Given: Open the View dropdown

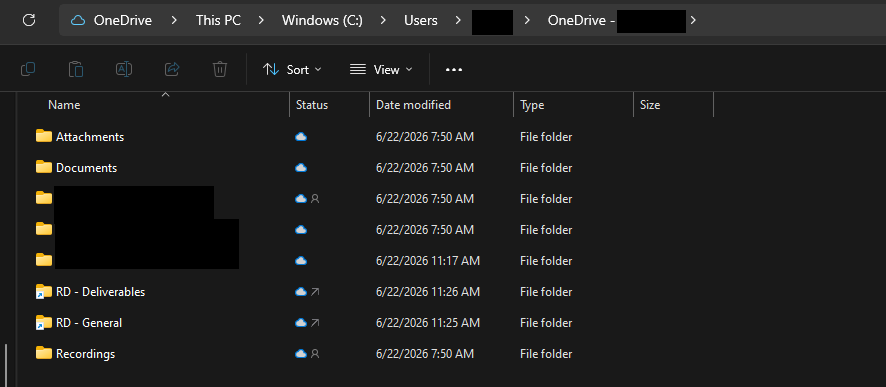Looking at the screenshot, I should coord(381,69).
